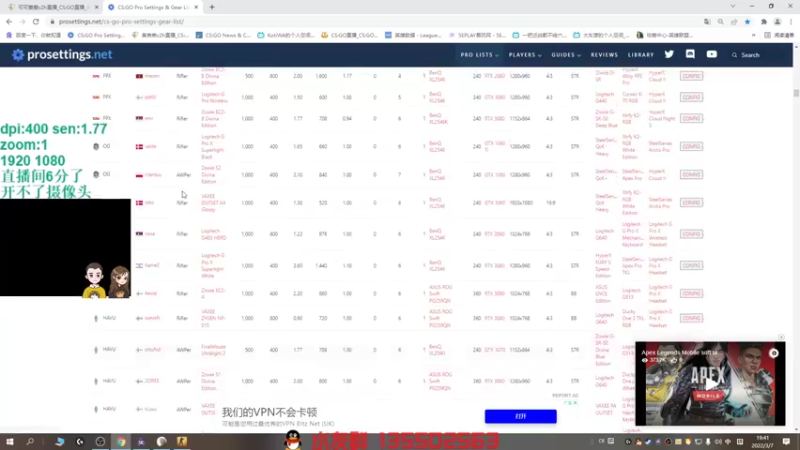Open the Twitter icon in site header
Viewport: 800px width, 450px height.
coord(669,54)
